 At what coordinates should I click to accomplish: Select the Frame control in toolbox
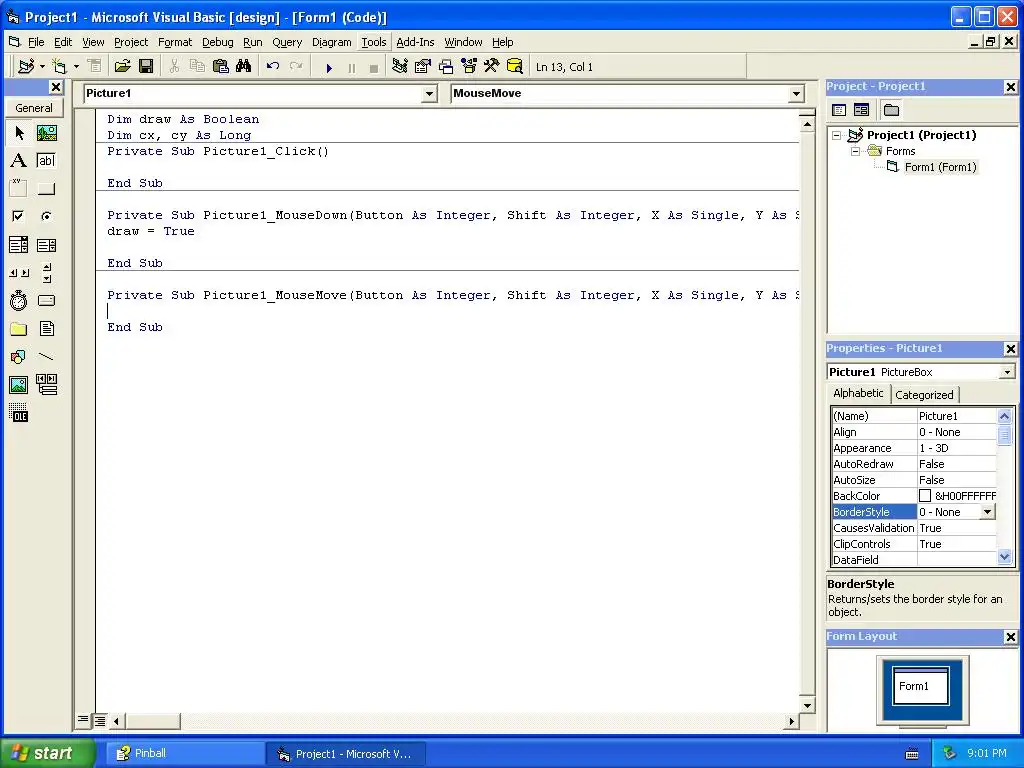[x=19, y=189]
